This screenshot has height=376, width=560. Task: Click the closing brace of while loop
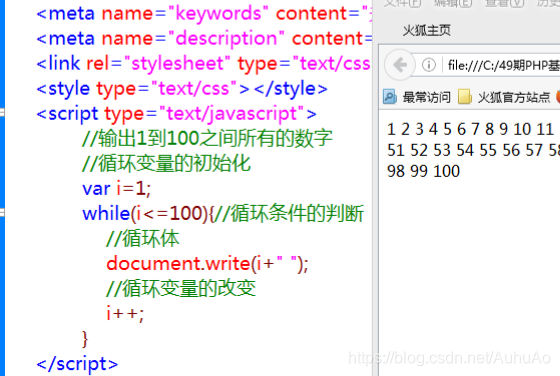(85, 339)
